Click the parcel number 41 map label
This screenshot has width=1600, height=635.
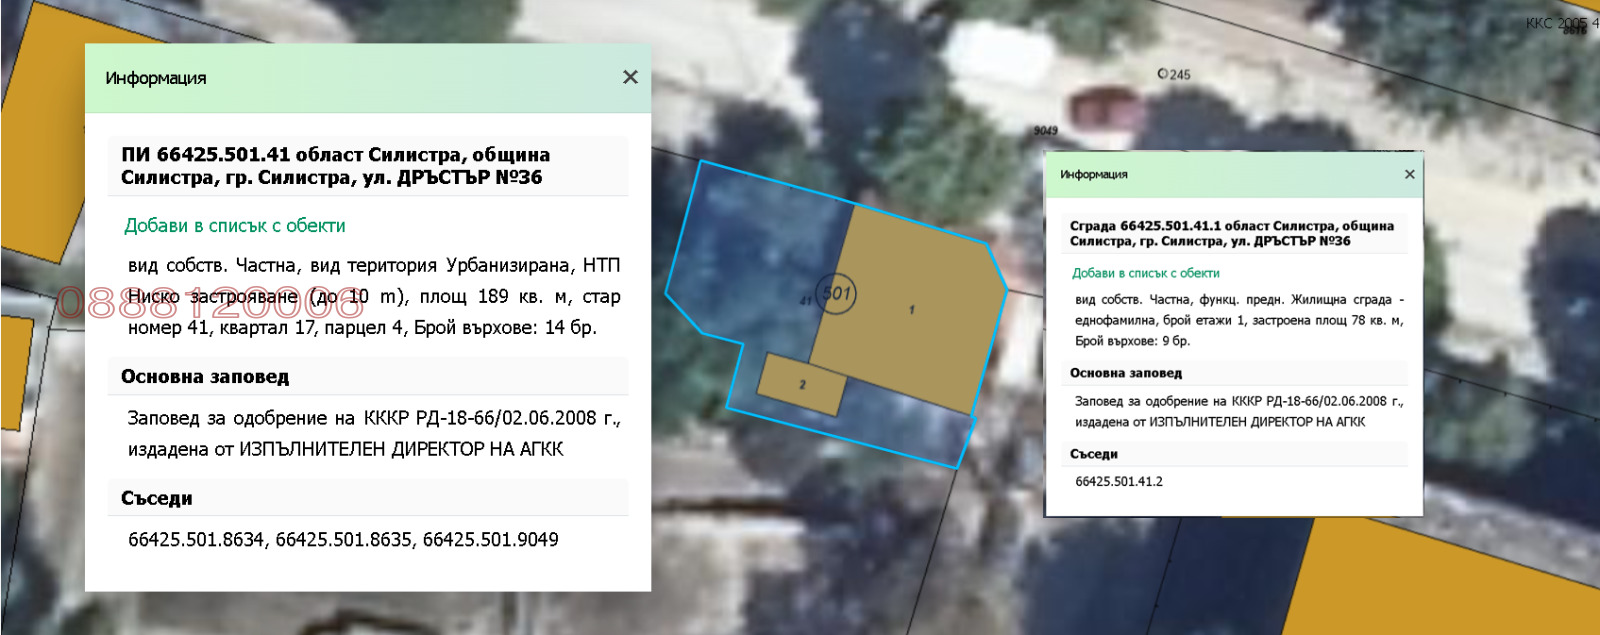[806, 300]
